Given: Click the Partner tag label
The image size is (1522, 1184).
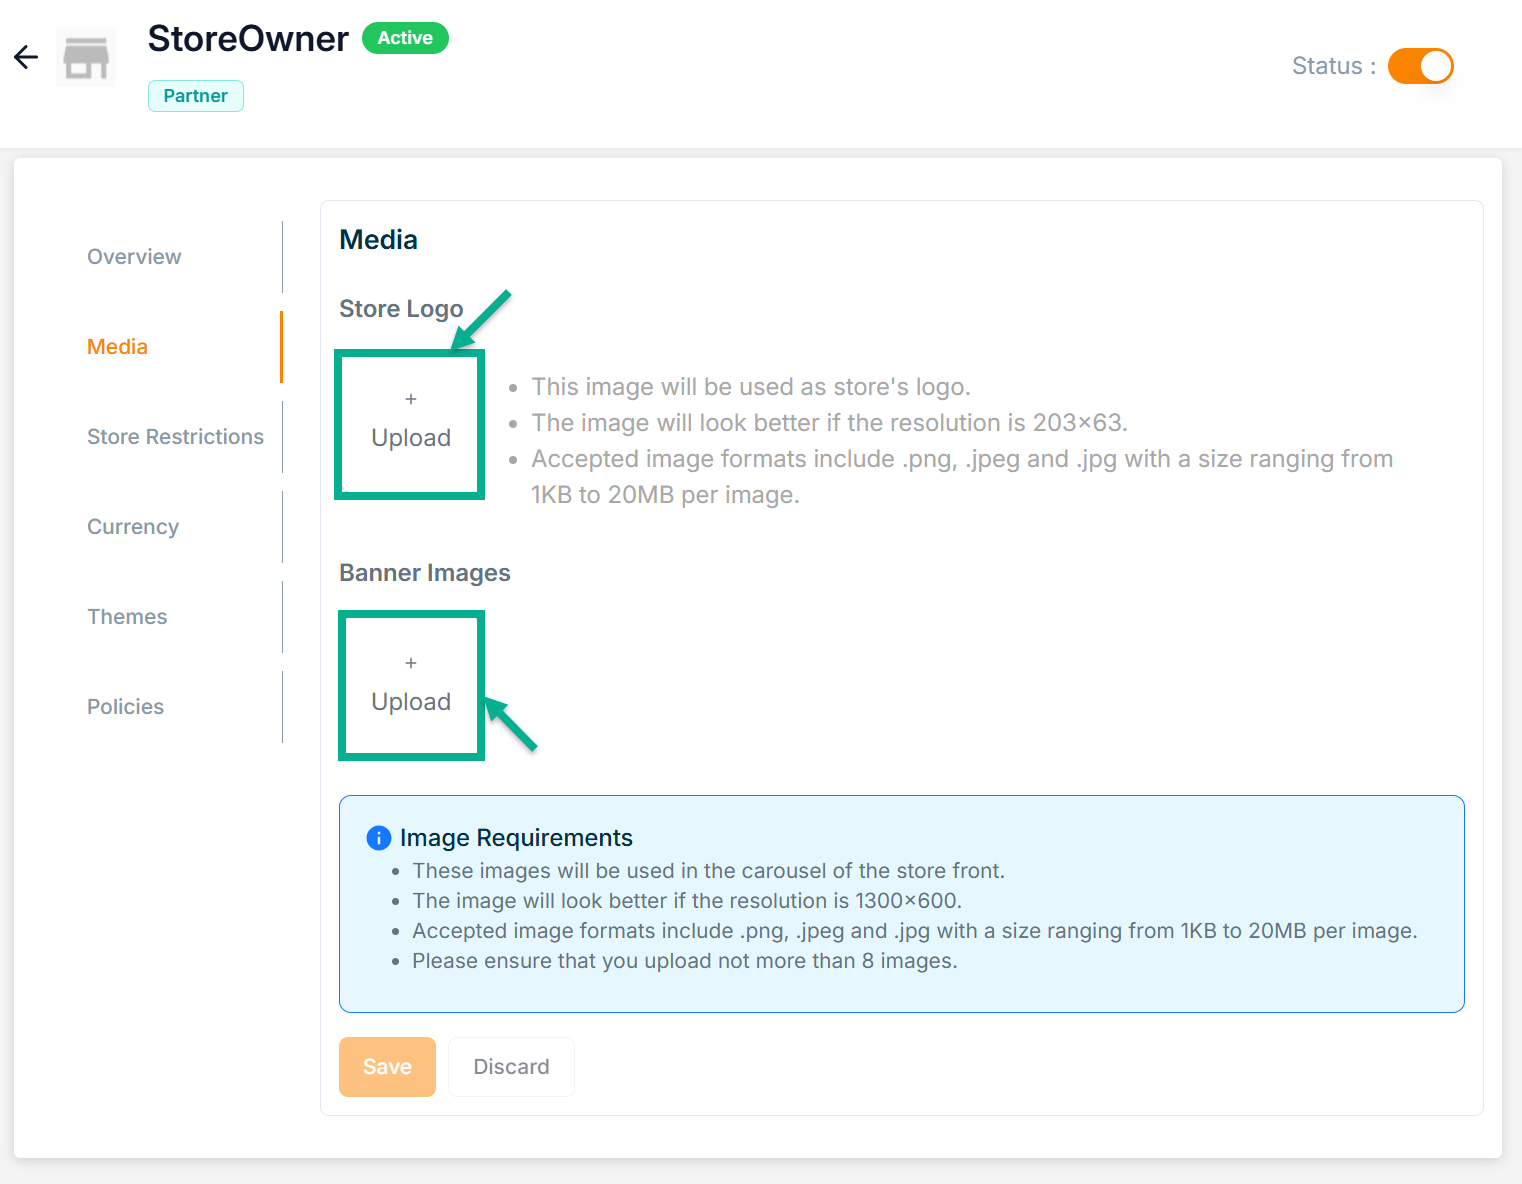Looking at the screenshot, I should click(x=196, y=96).
